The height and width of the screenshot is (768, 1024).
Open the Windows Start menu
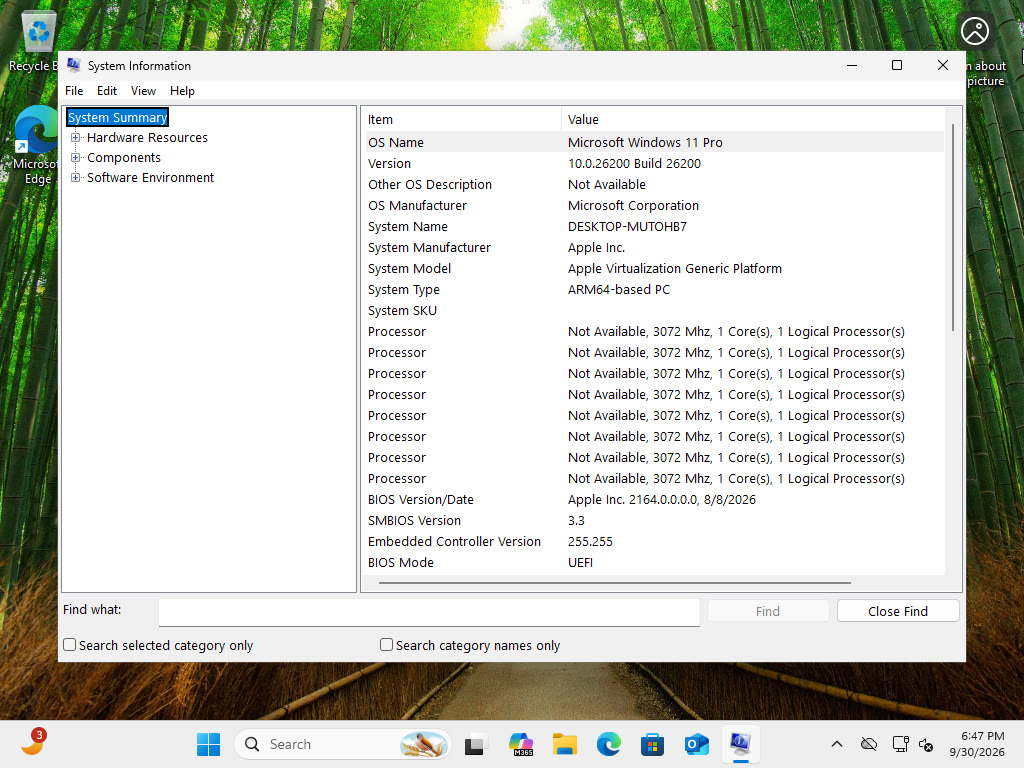coord(208,744)
